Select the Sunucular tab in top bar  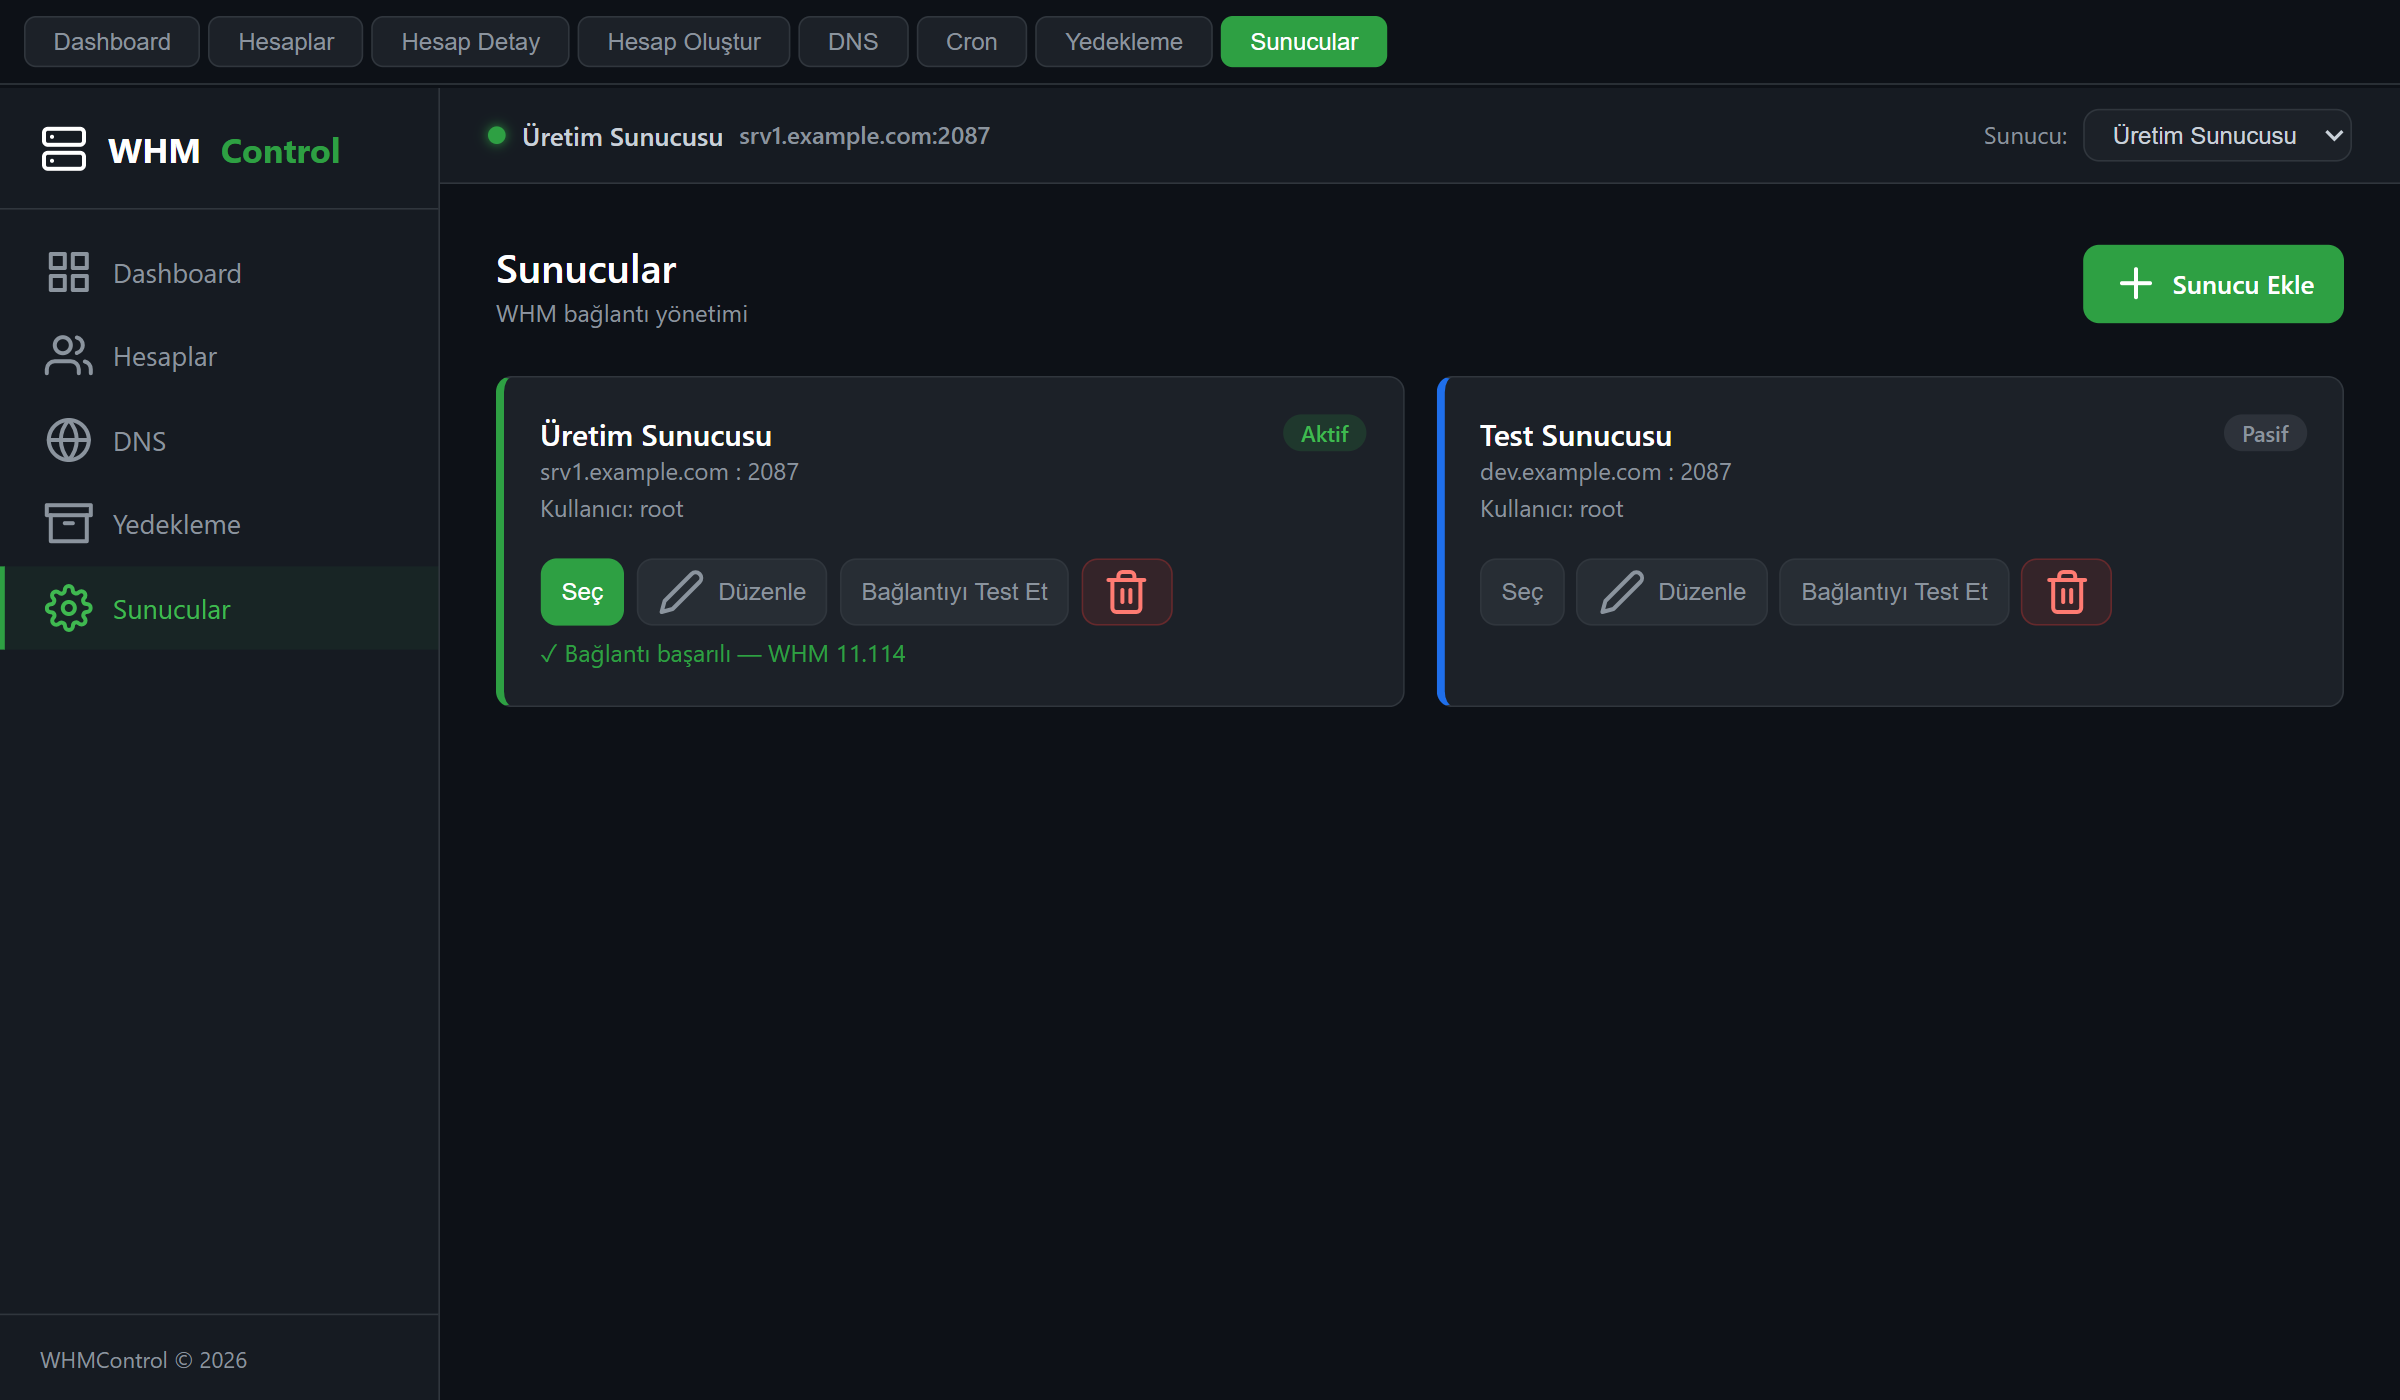1303,42
